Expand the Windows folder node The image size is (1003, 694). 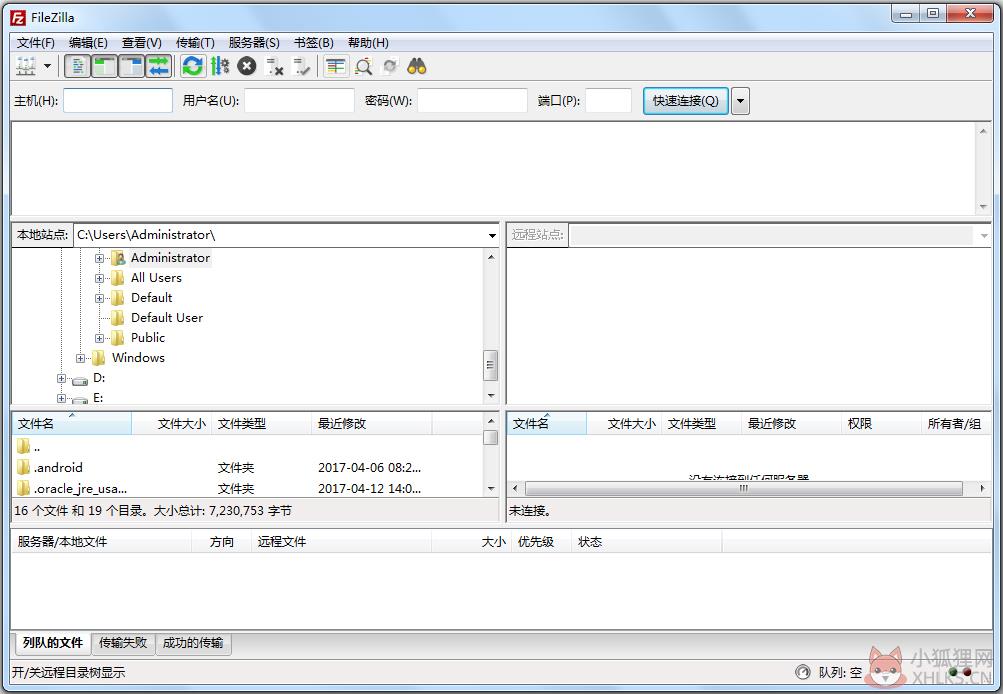click(80, 358)
